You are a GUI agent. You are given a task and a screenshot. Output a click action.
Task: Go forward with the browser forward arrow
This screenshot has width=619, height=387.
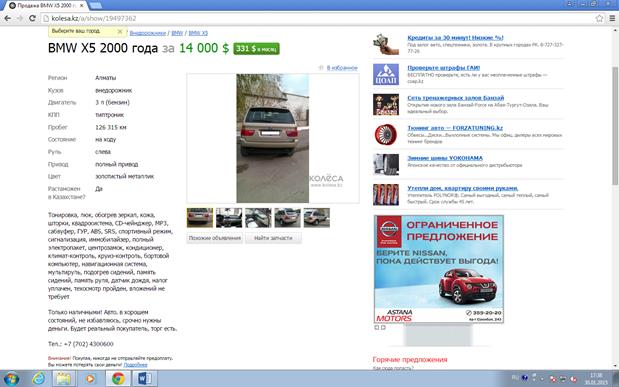[x=20, y=18]
